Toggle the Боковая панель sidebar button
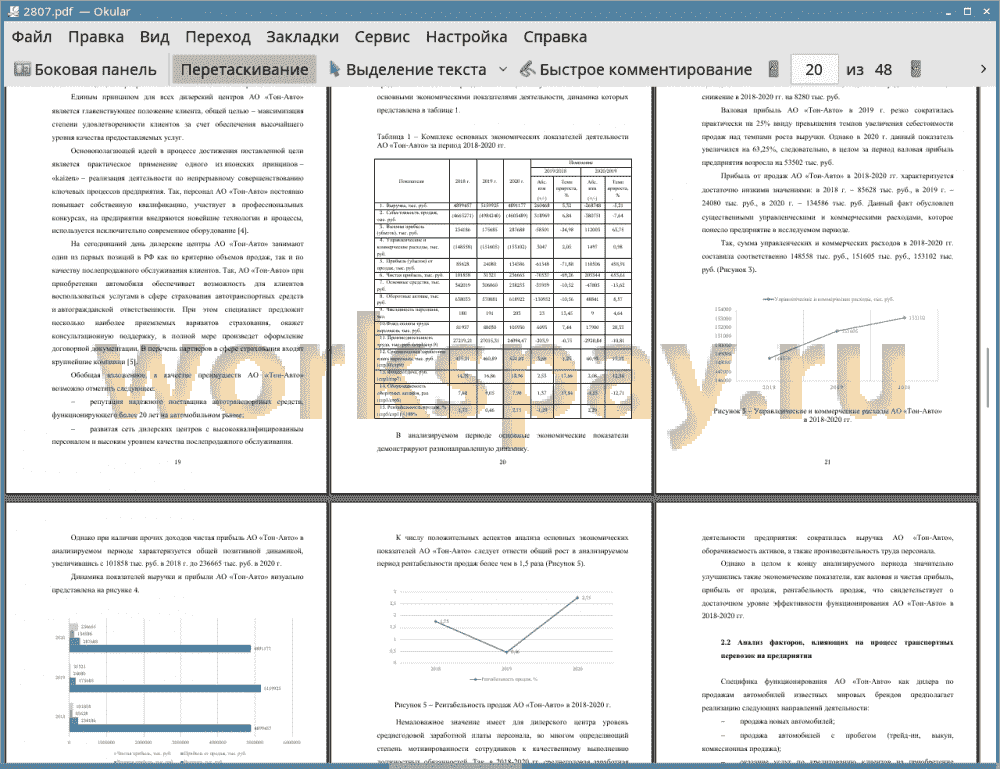 [85, 70]
